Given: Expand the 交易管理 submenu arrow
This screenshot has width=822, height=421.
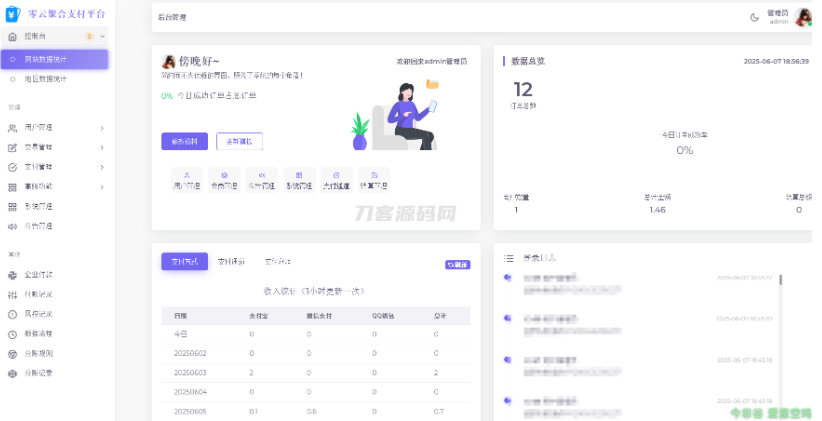Looking at the screenshot, I should pyautogui.click(x=102, y=148).
